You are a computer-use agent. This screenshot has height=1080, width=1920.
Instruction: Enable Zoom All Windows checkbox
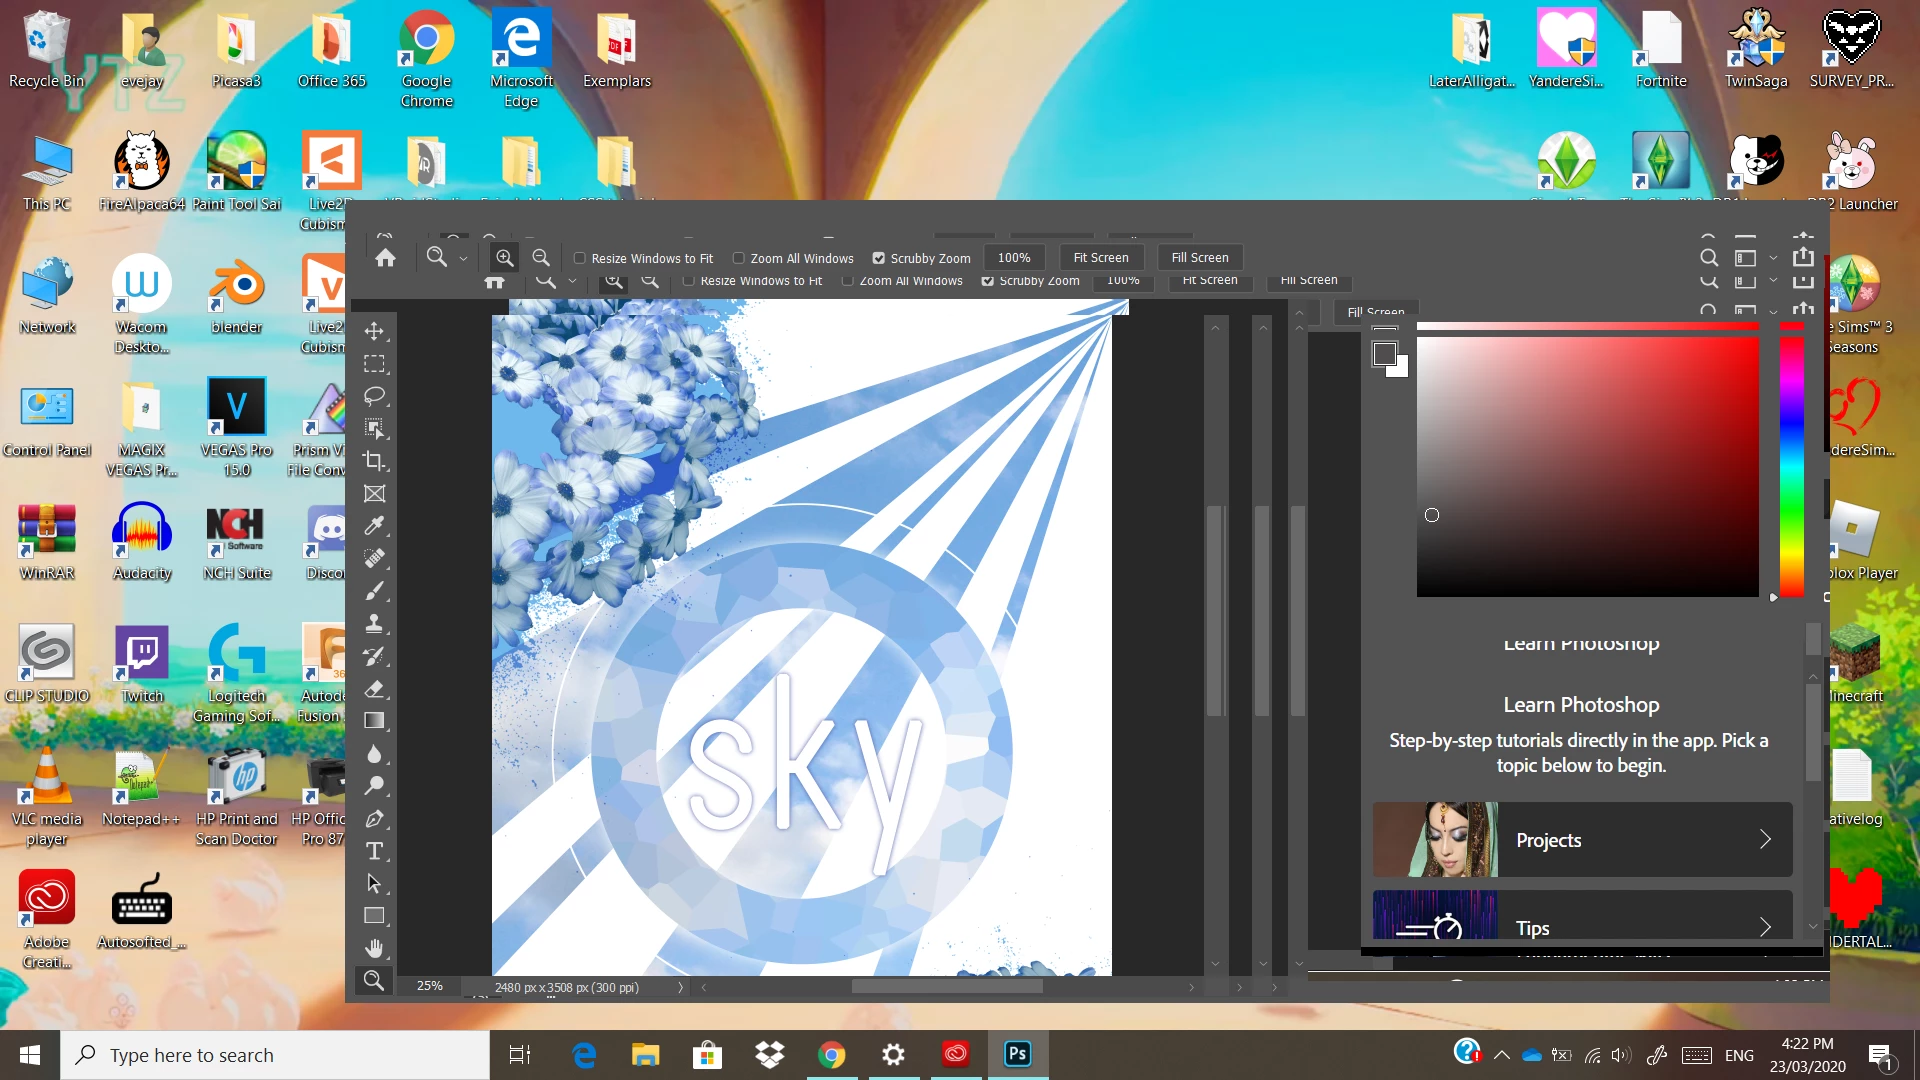click(x=739, y=258)
